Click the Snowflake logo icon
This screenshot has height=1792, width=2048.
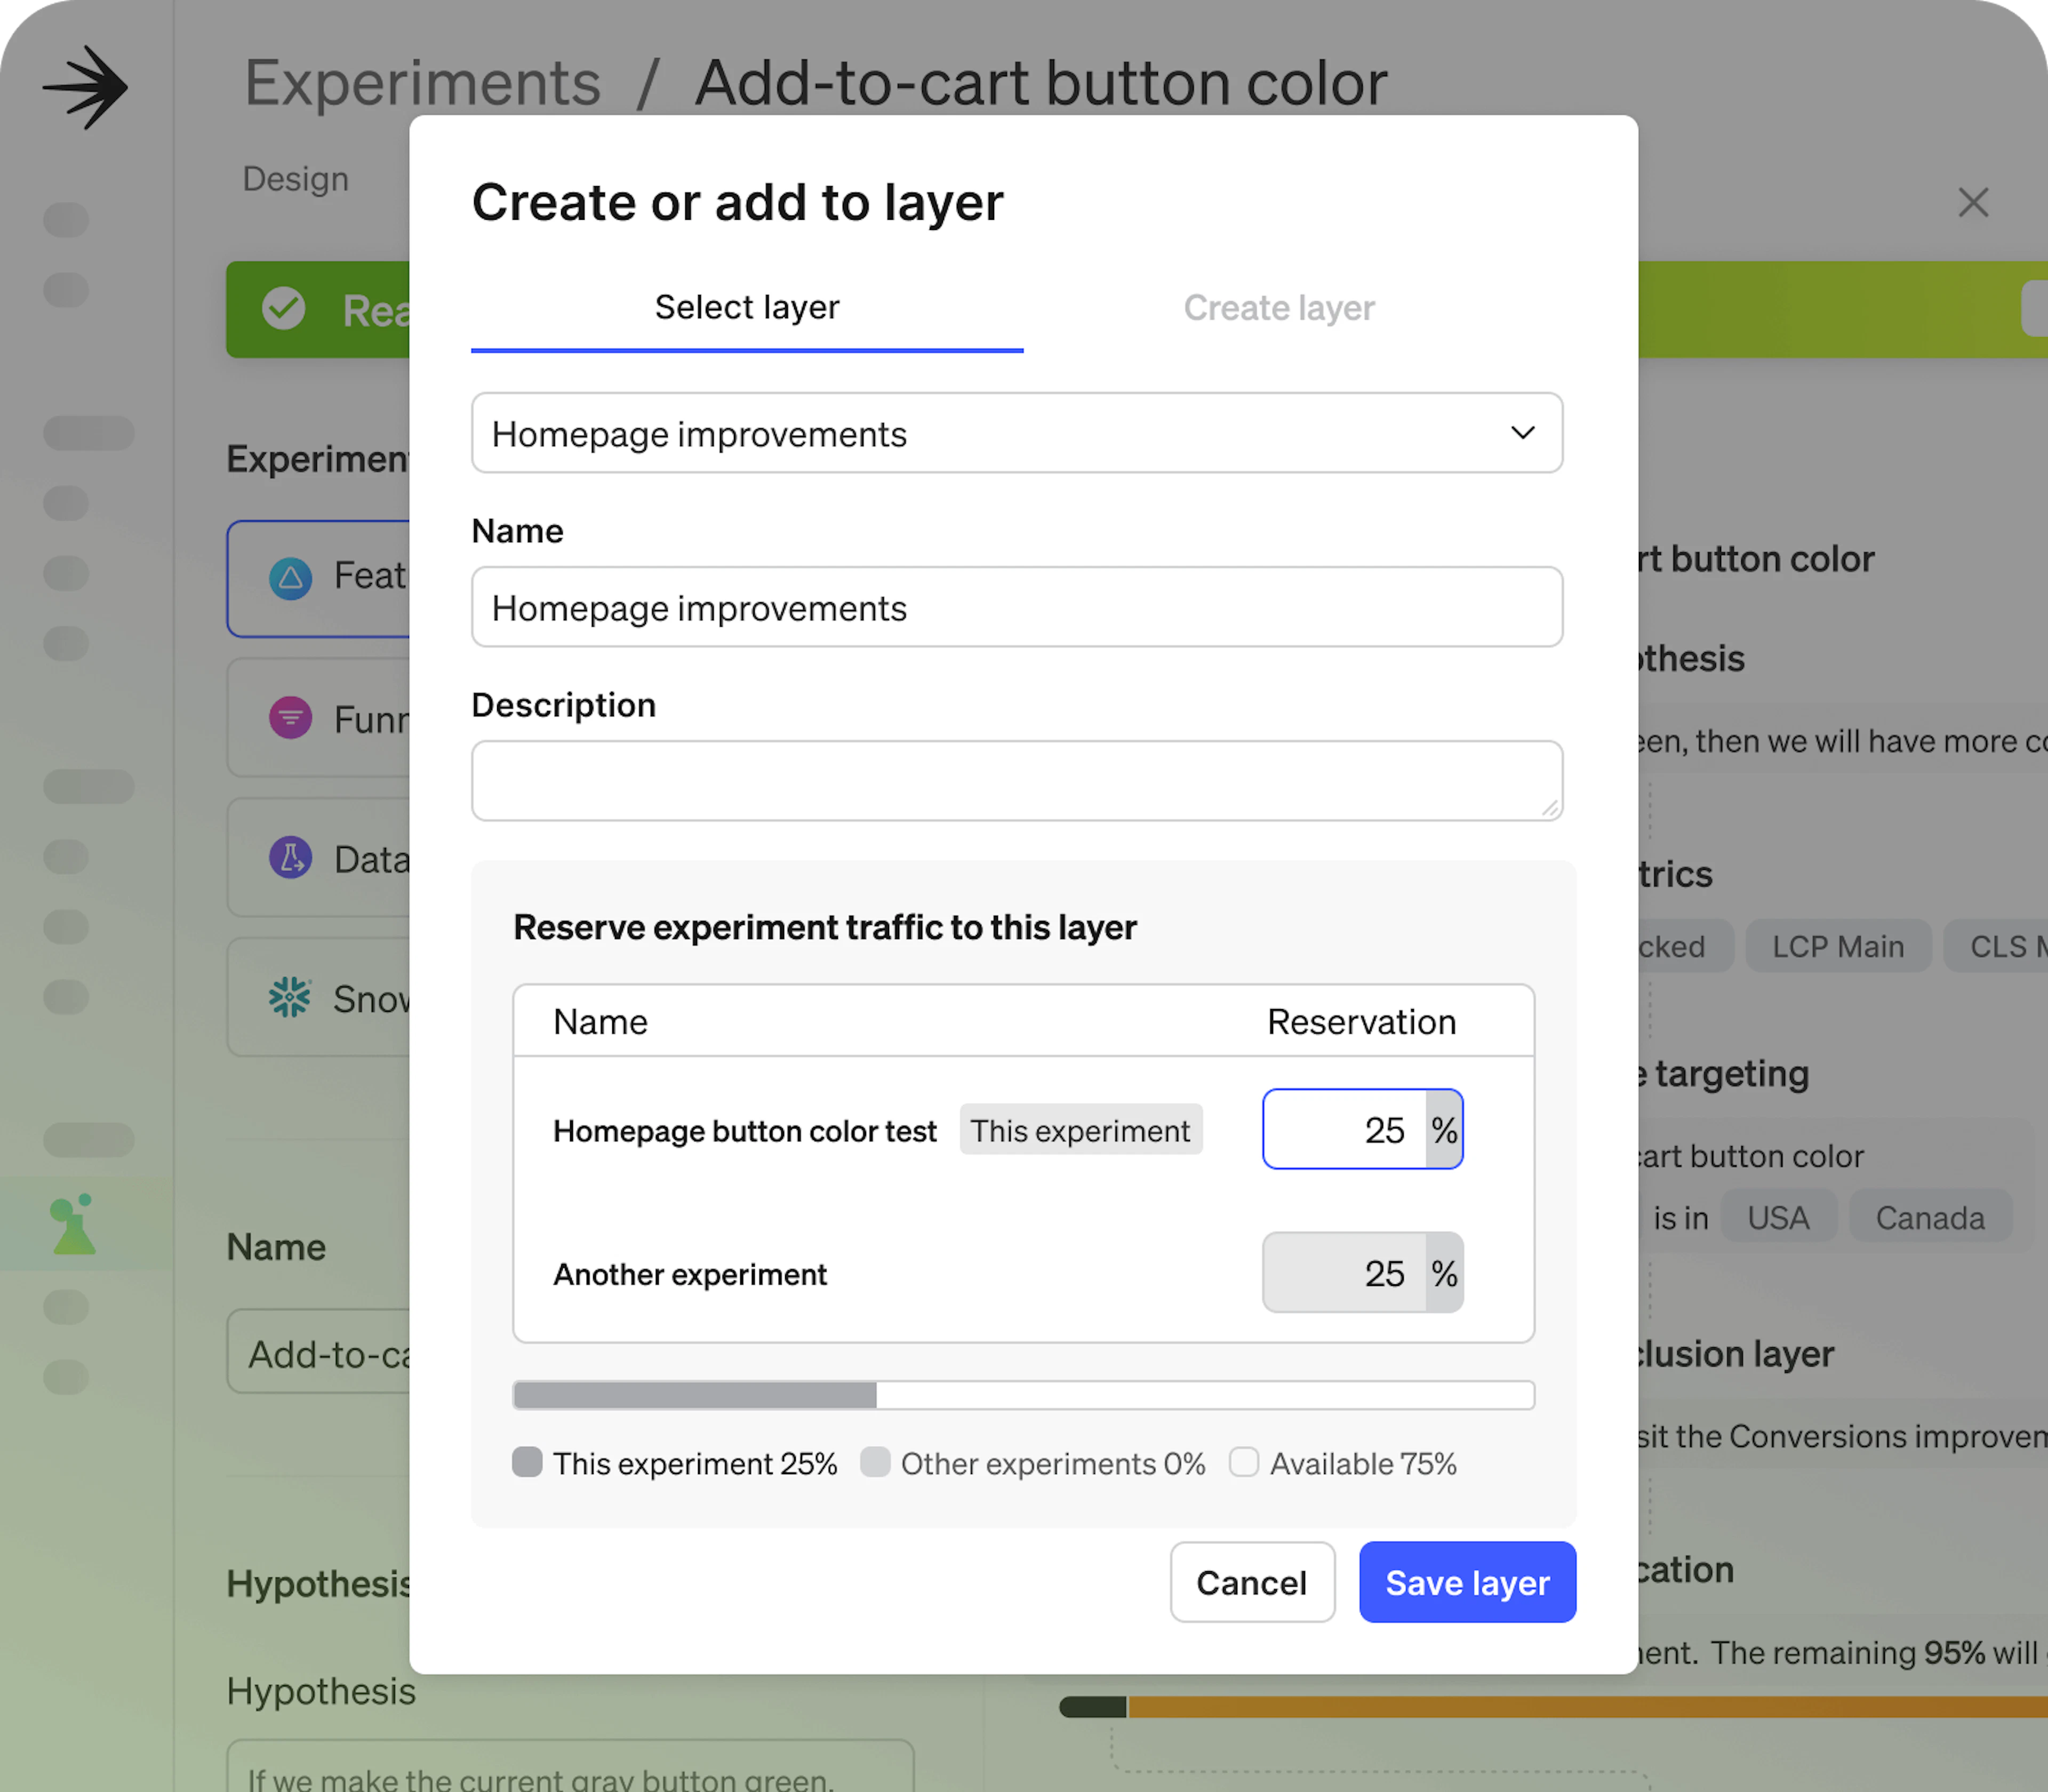290,997
